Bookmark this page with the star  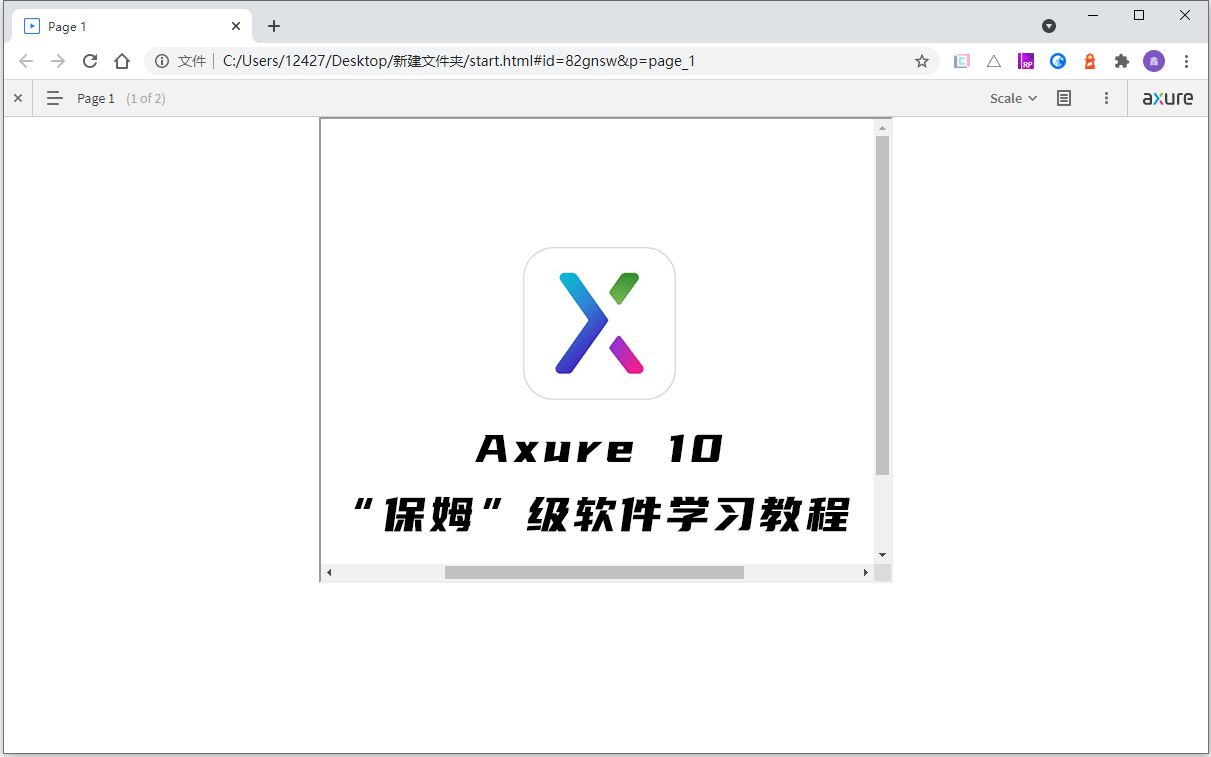[922, 61]
